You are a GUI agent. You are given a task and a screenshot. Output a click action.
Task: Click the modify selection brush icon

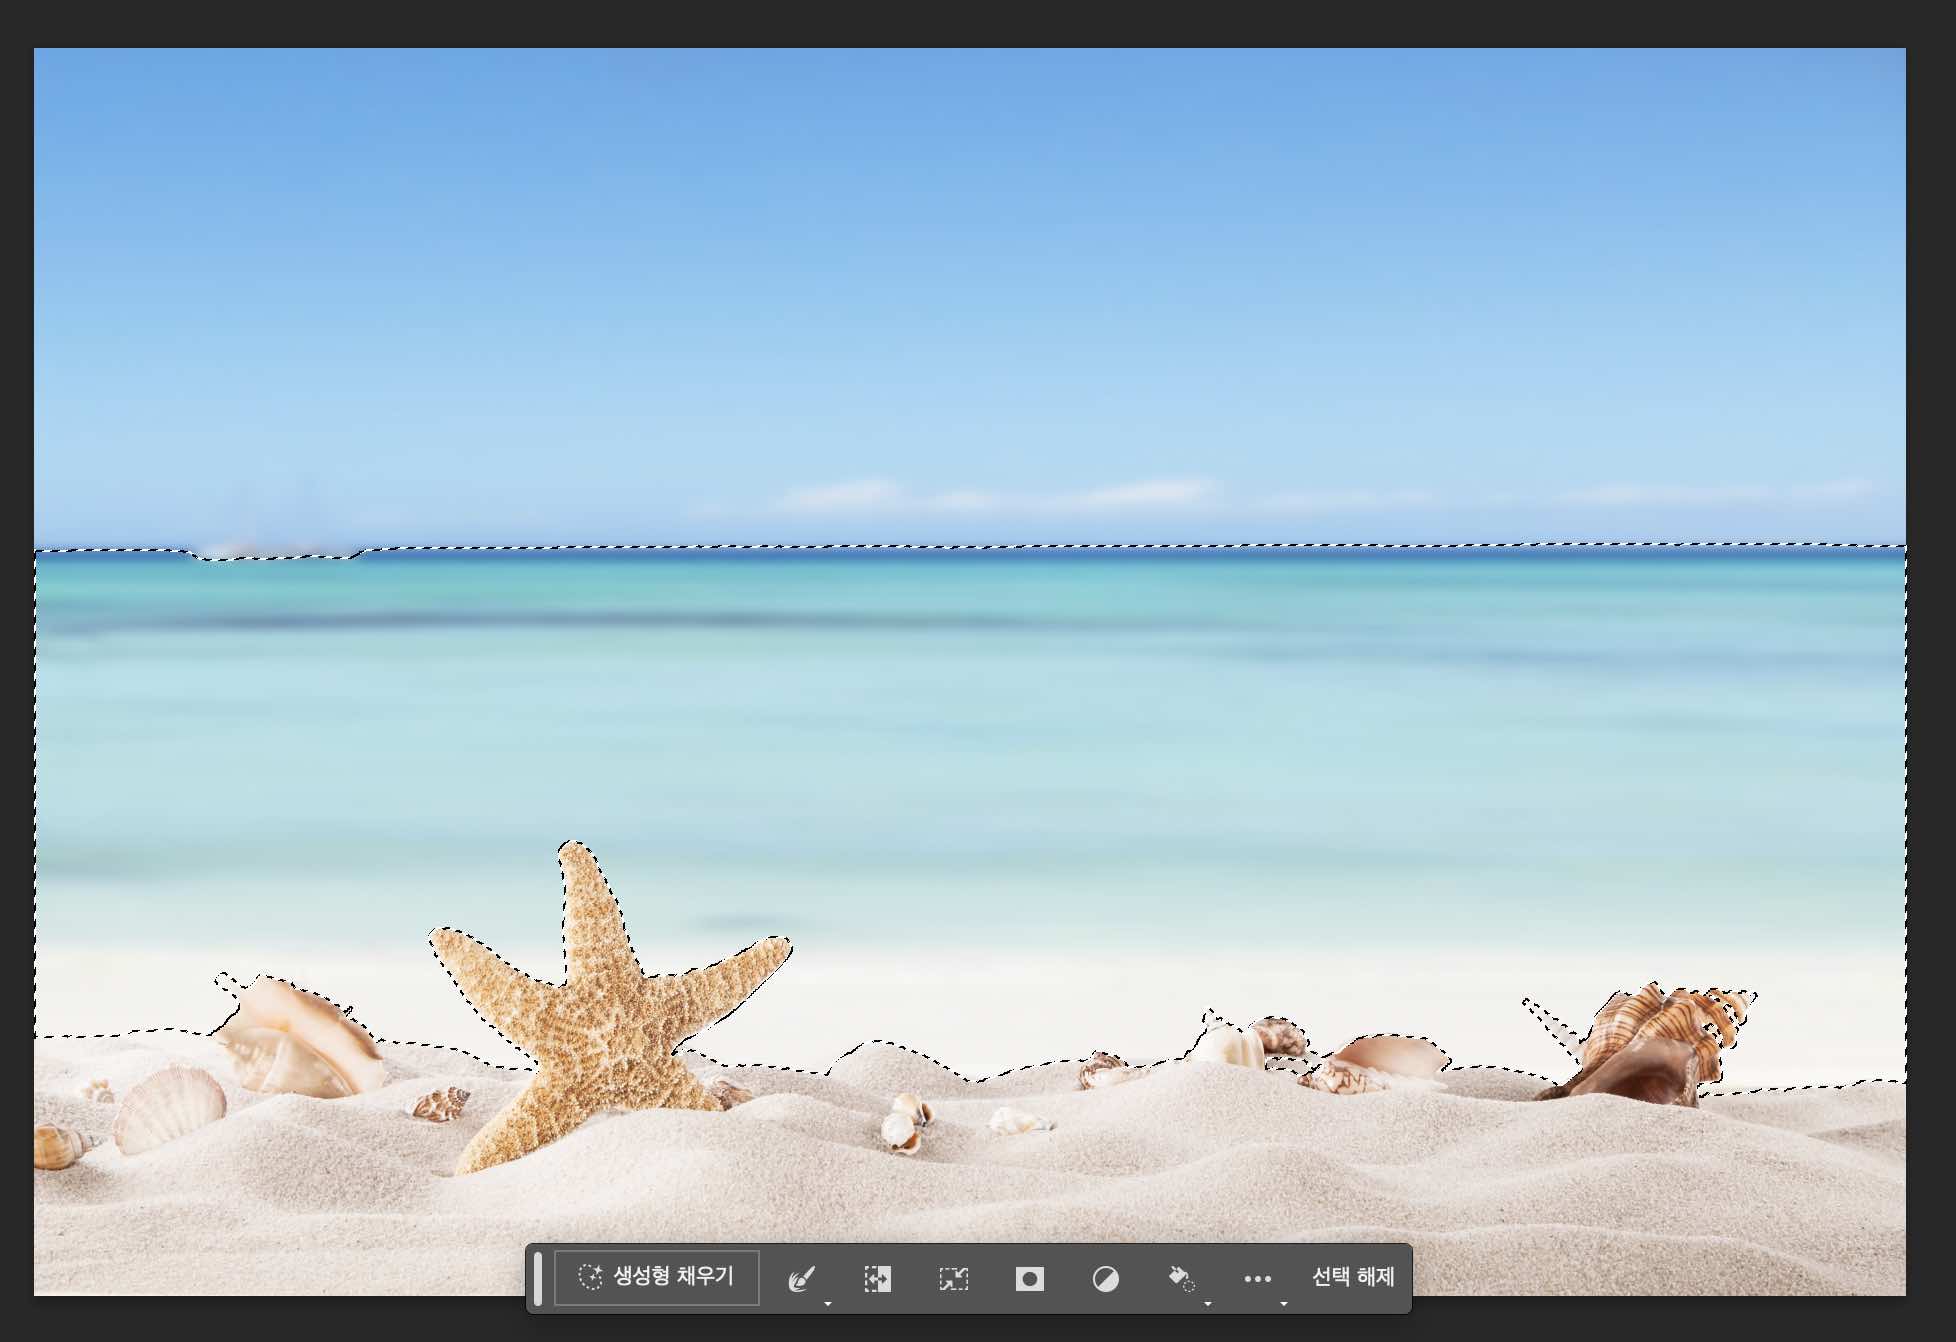point(801,1278)
